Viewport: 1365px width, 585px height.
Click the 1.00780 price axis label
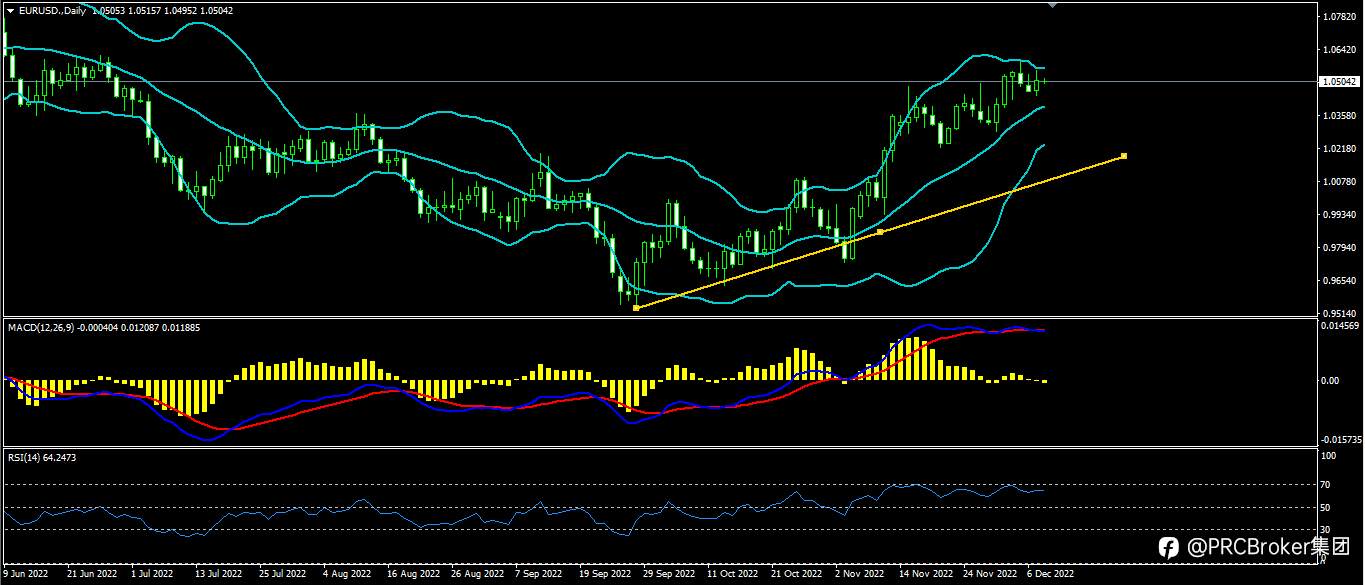1338,182
